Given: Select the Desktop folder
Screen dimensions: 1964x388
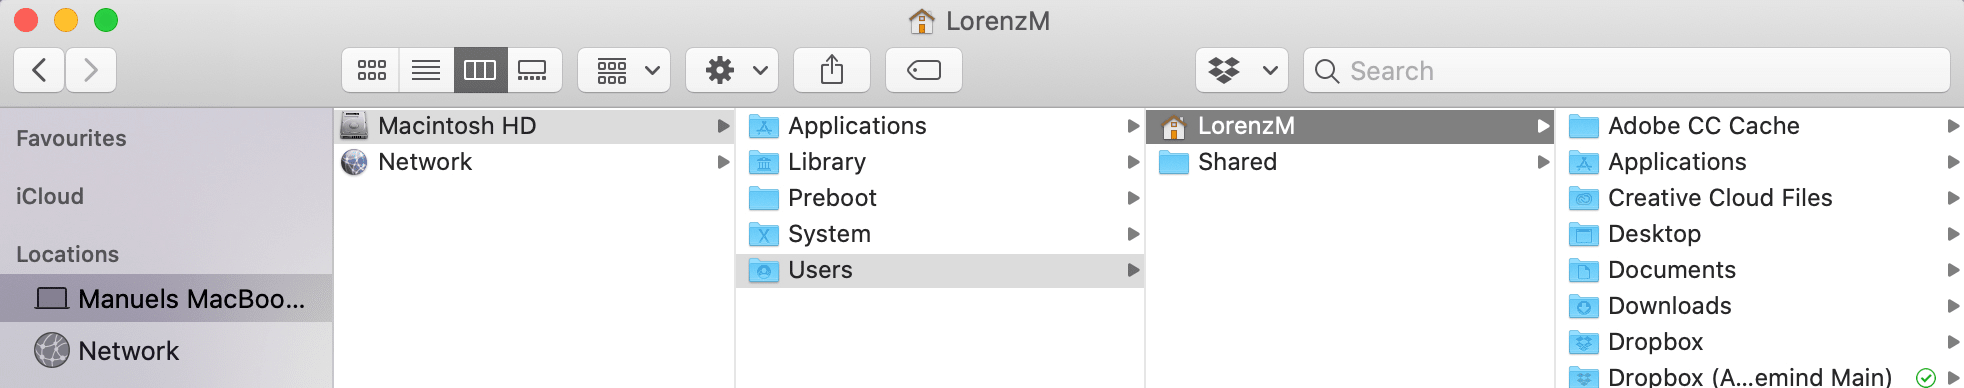Looking at the screenshot, I should click(1760, 234).
